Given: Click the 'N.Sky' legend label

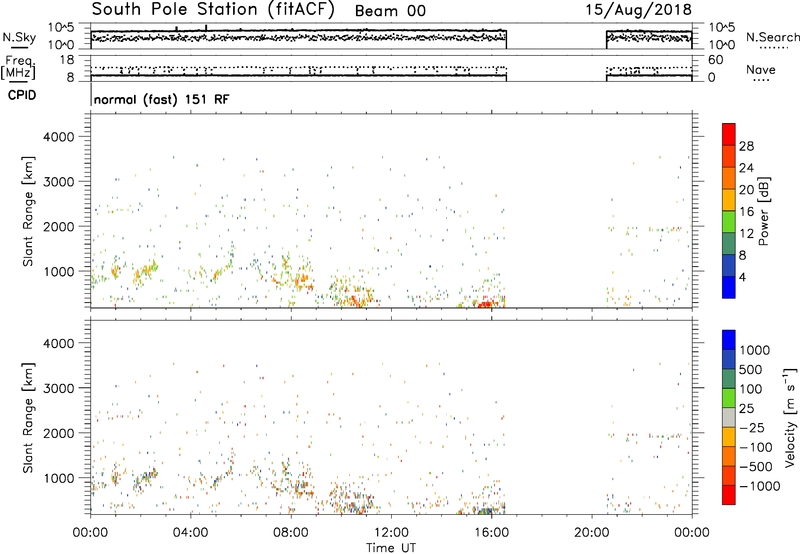Looking at the screenshot, I should pyautogui.click(x=19, y=37).
